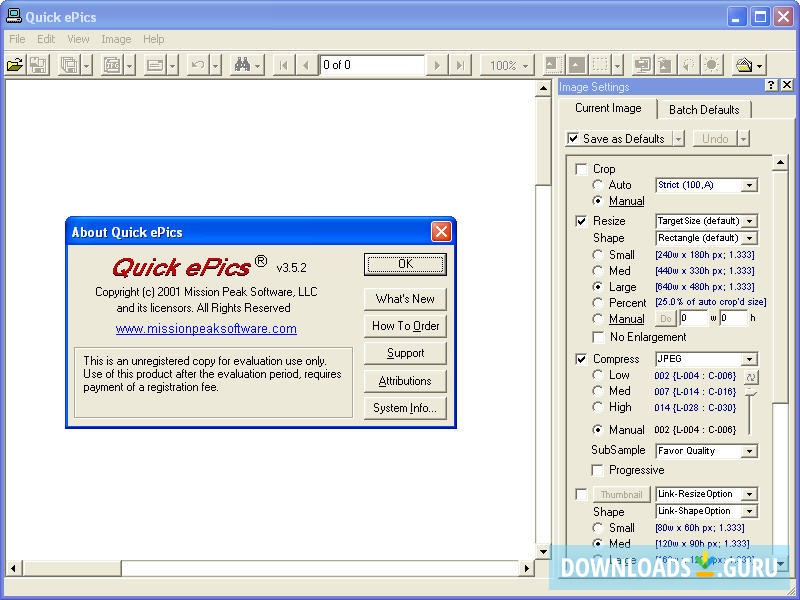Click the image counter field showing 0 of 0
The image size is (800, 600).
point(372,65)
